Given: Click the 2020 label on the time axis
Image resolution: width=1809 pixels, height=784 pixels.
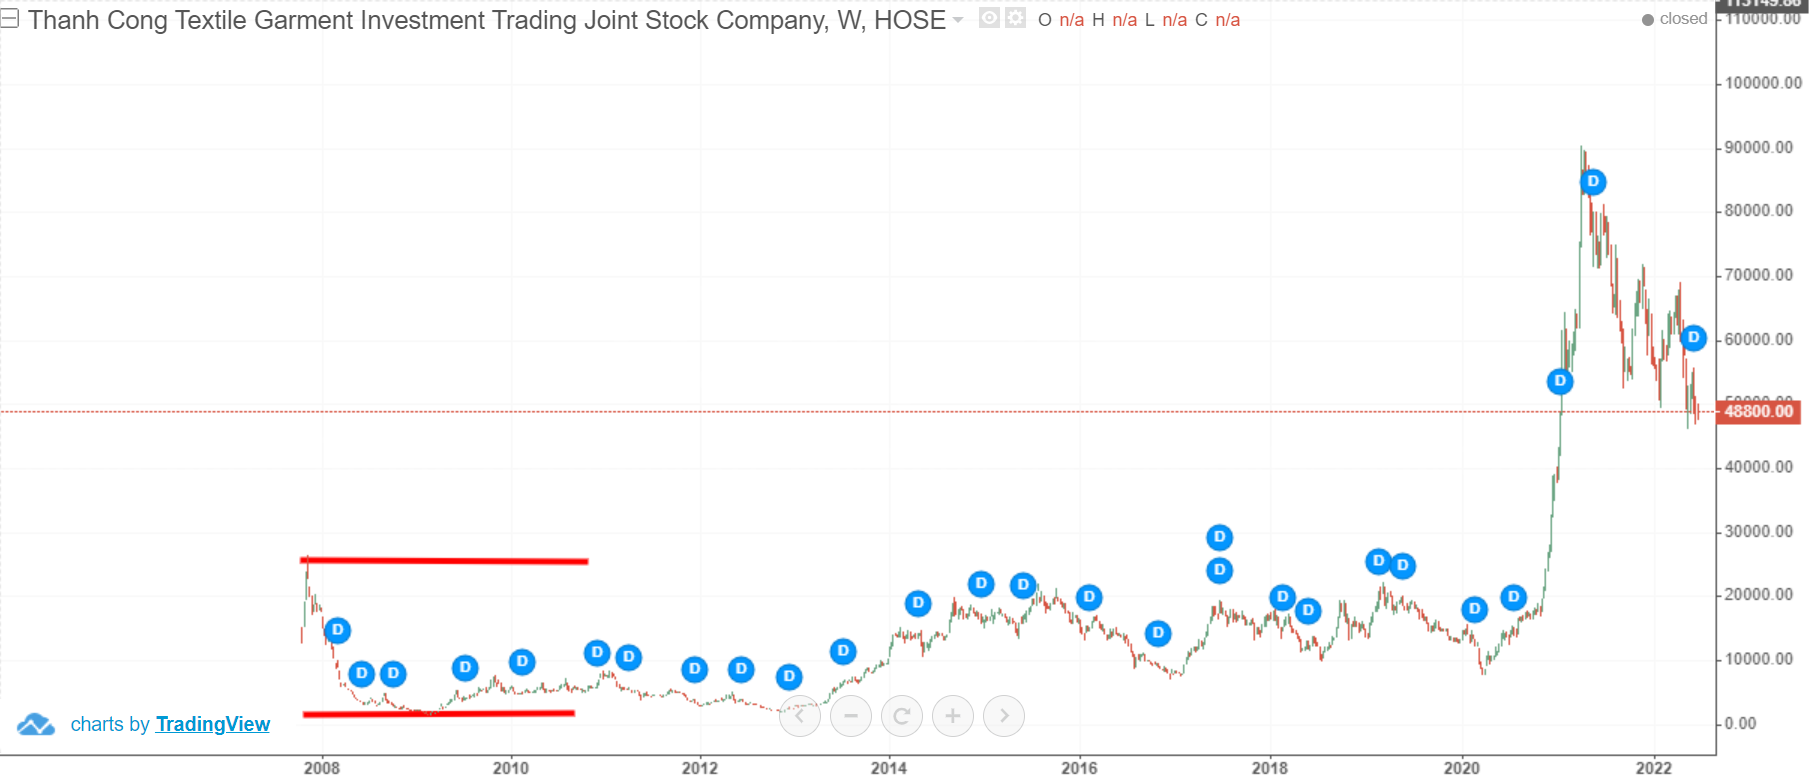Looking at the screenshot, I should point(1461,768).
